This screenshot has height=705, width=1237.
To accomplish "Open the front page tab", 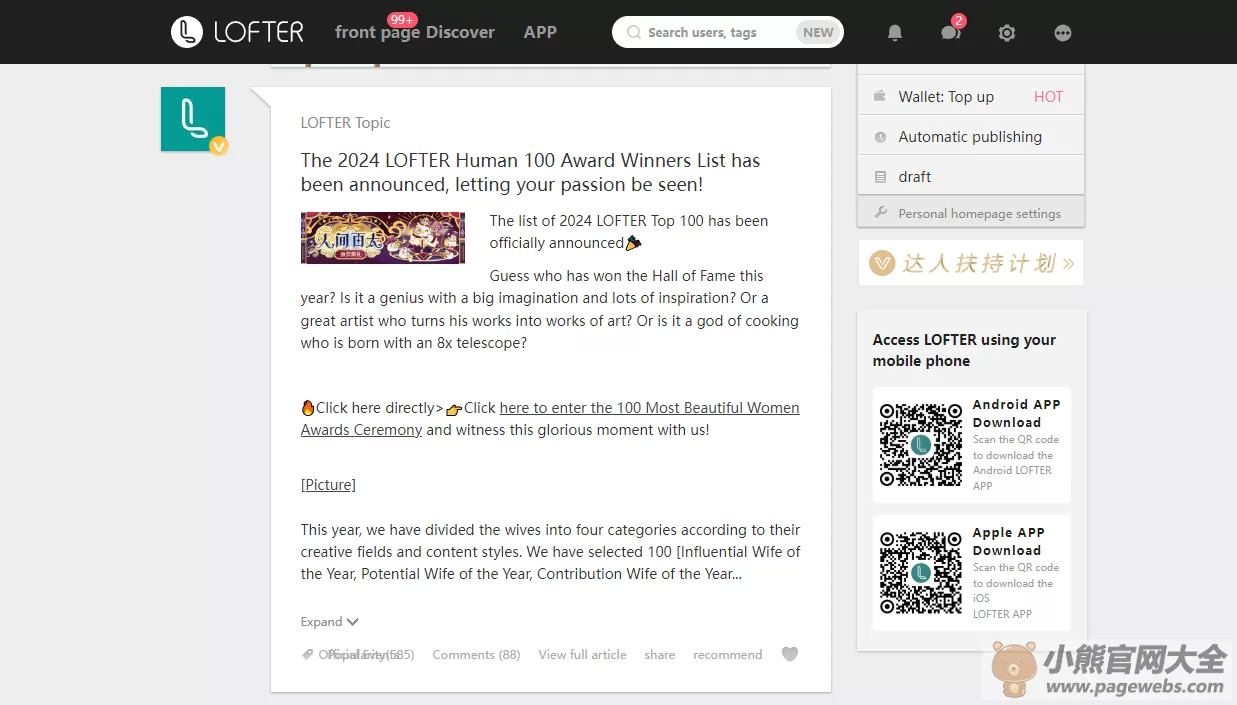I will tap(378, 32).
